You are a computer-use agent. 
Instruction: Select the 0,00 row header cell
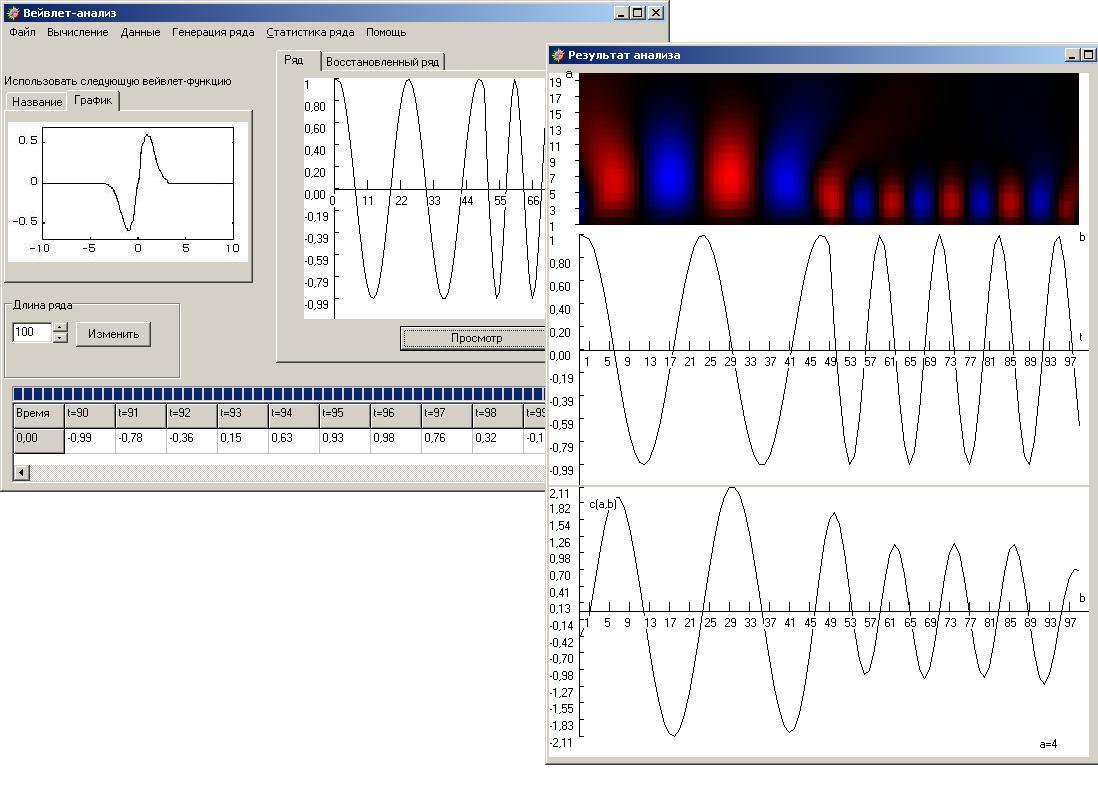click(x=39, y=440)
